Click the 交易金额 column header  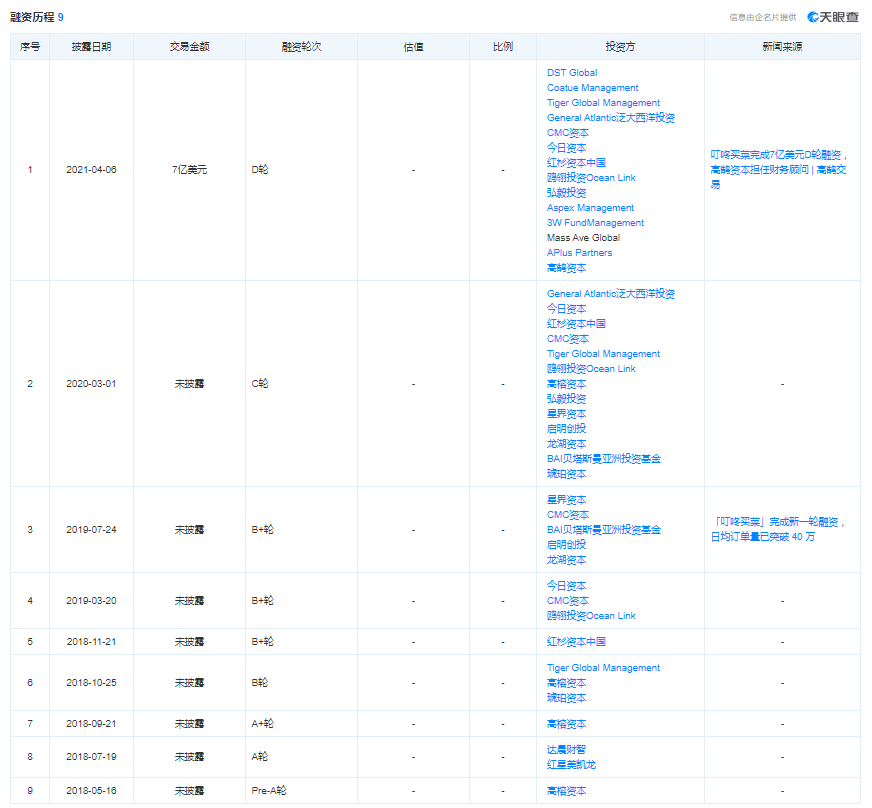(190, 47)
